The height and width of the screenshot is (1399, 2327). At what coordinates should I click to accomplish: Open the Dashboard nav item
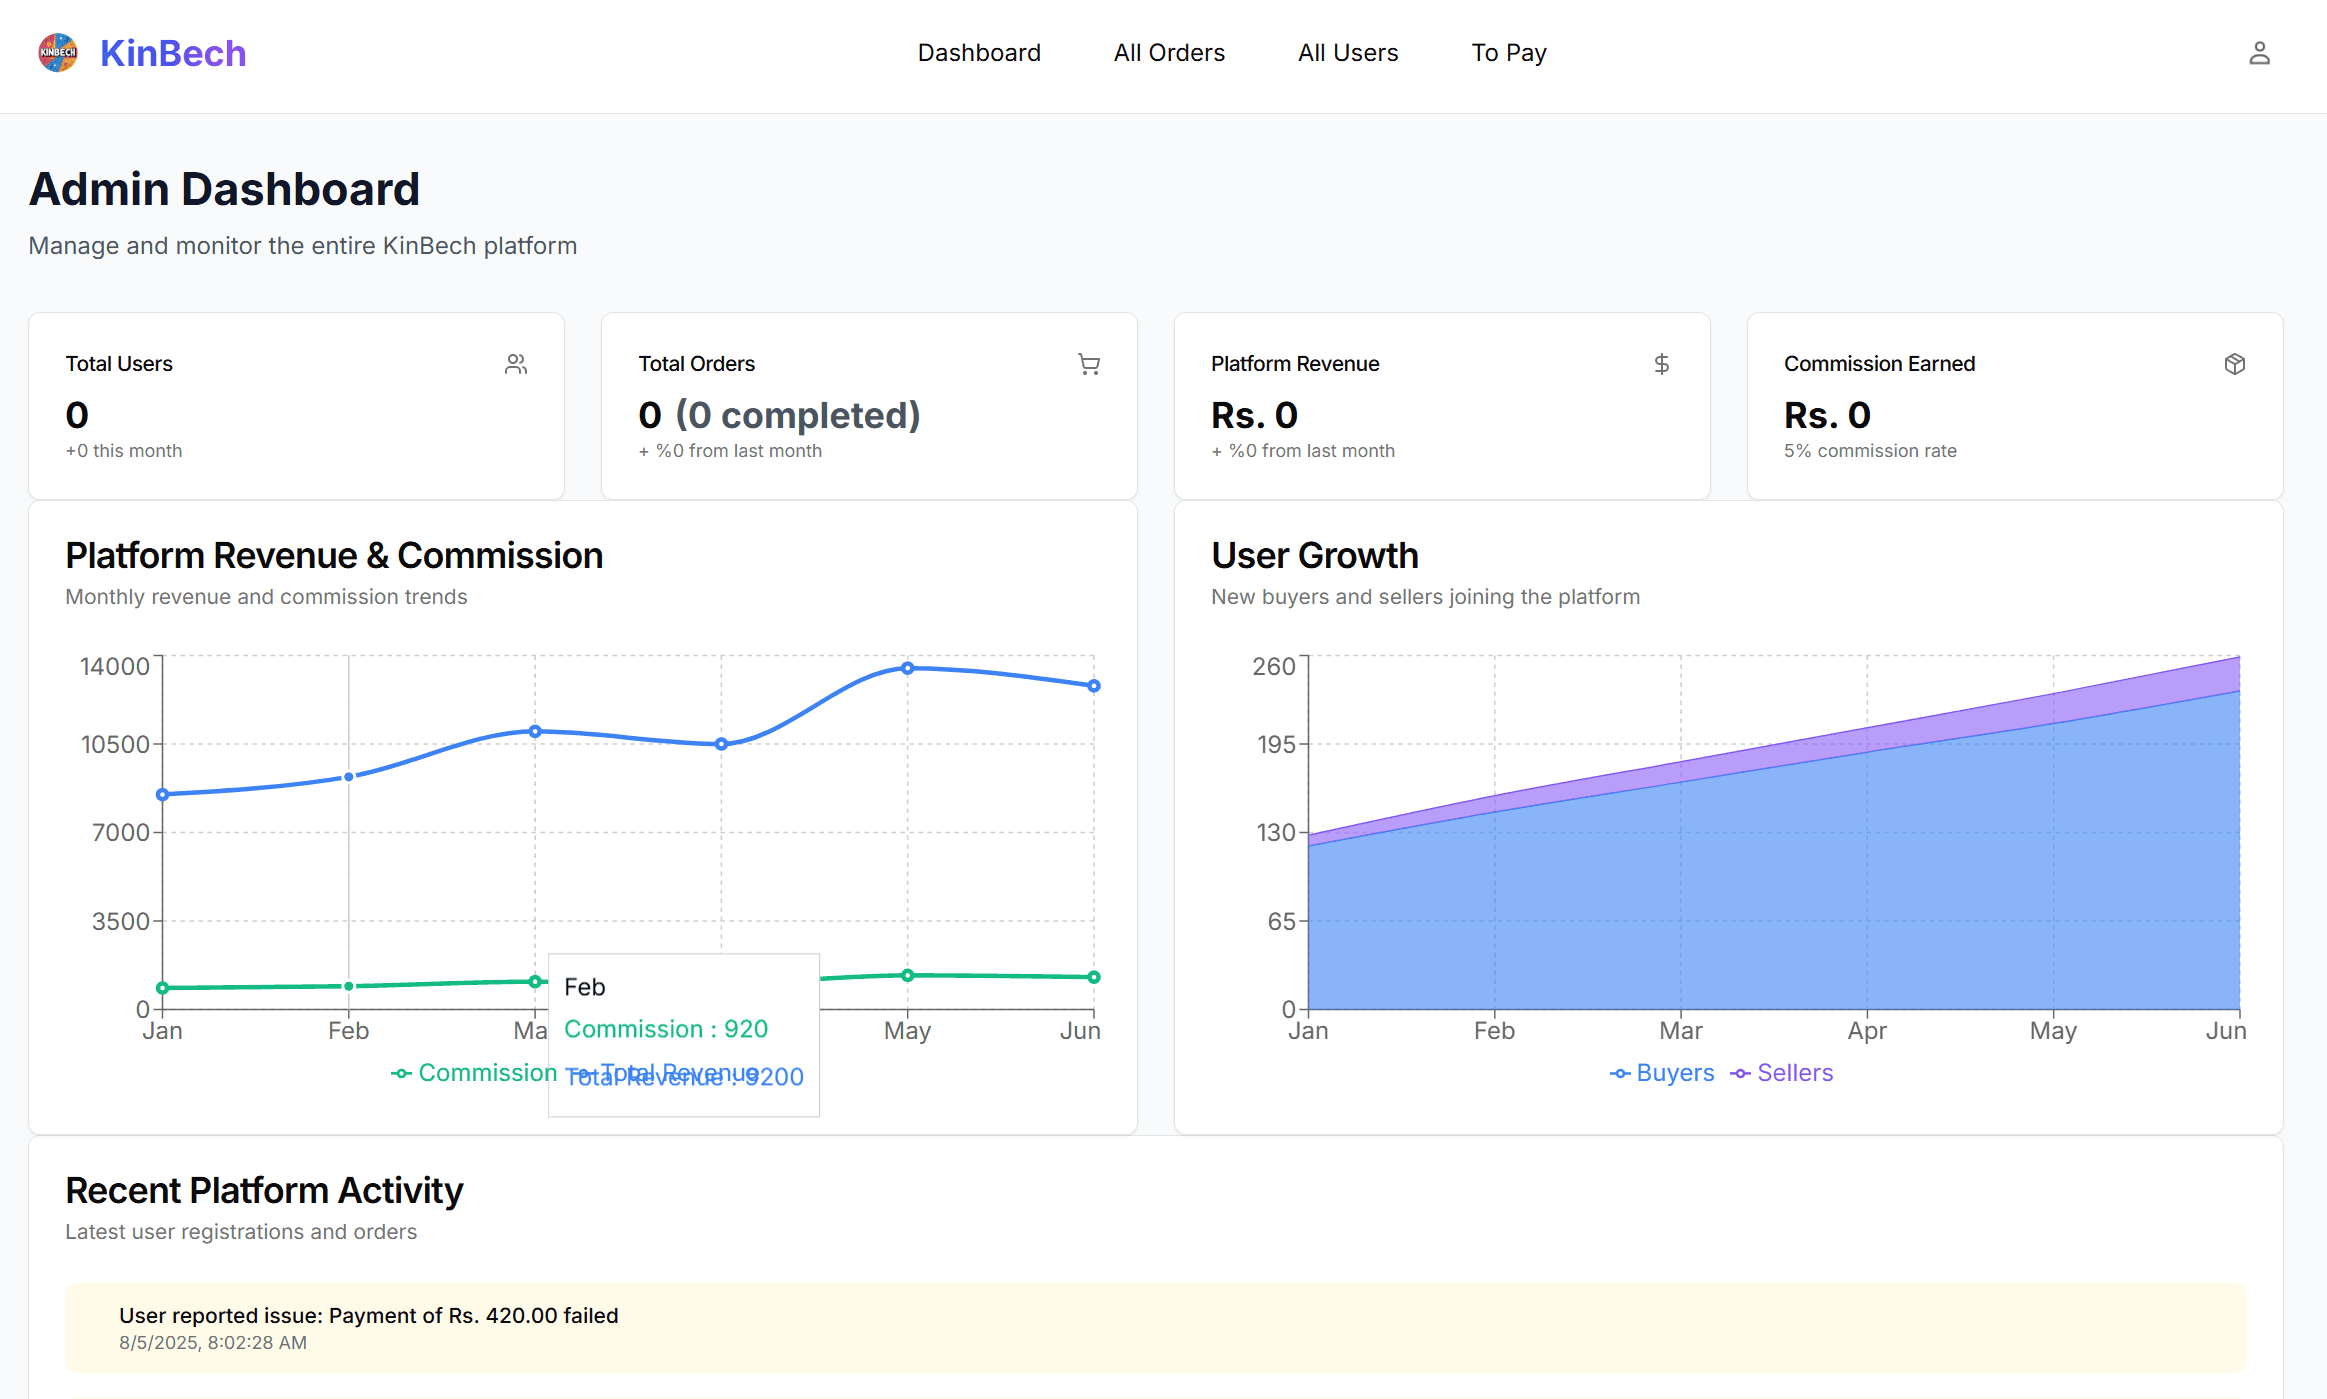(x=979, y=53)
